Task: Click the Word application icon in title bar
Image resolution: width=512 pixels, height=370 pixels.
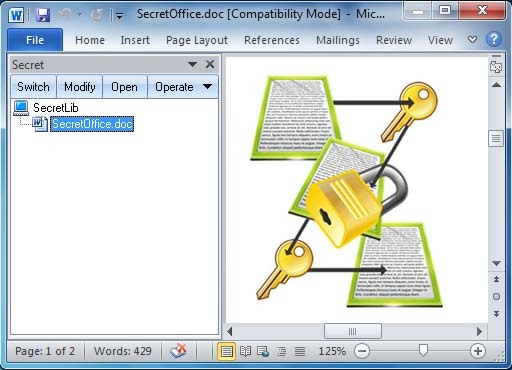Action: pos(16,15)
